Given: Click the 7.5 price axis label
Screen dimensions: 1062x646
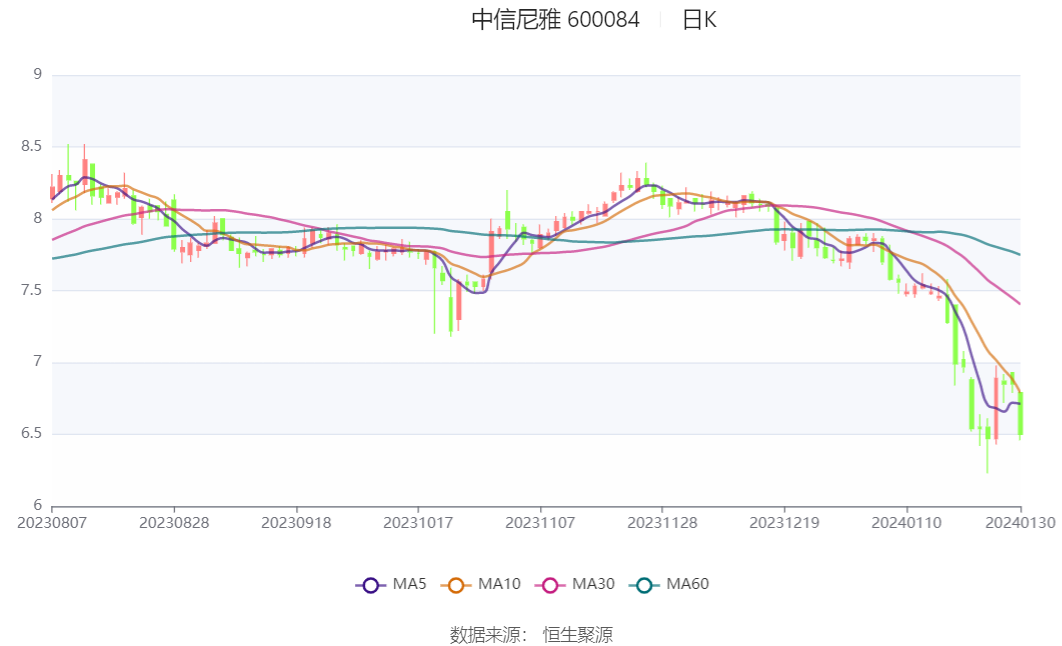Looking at the screenshot, I should pyautogui.click(x=31, y=290).
